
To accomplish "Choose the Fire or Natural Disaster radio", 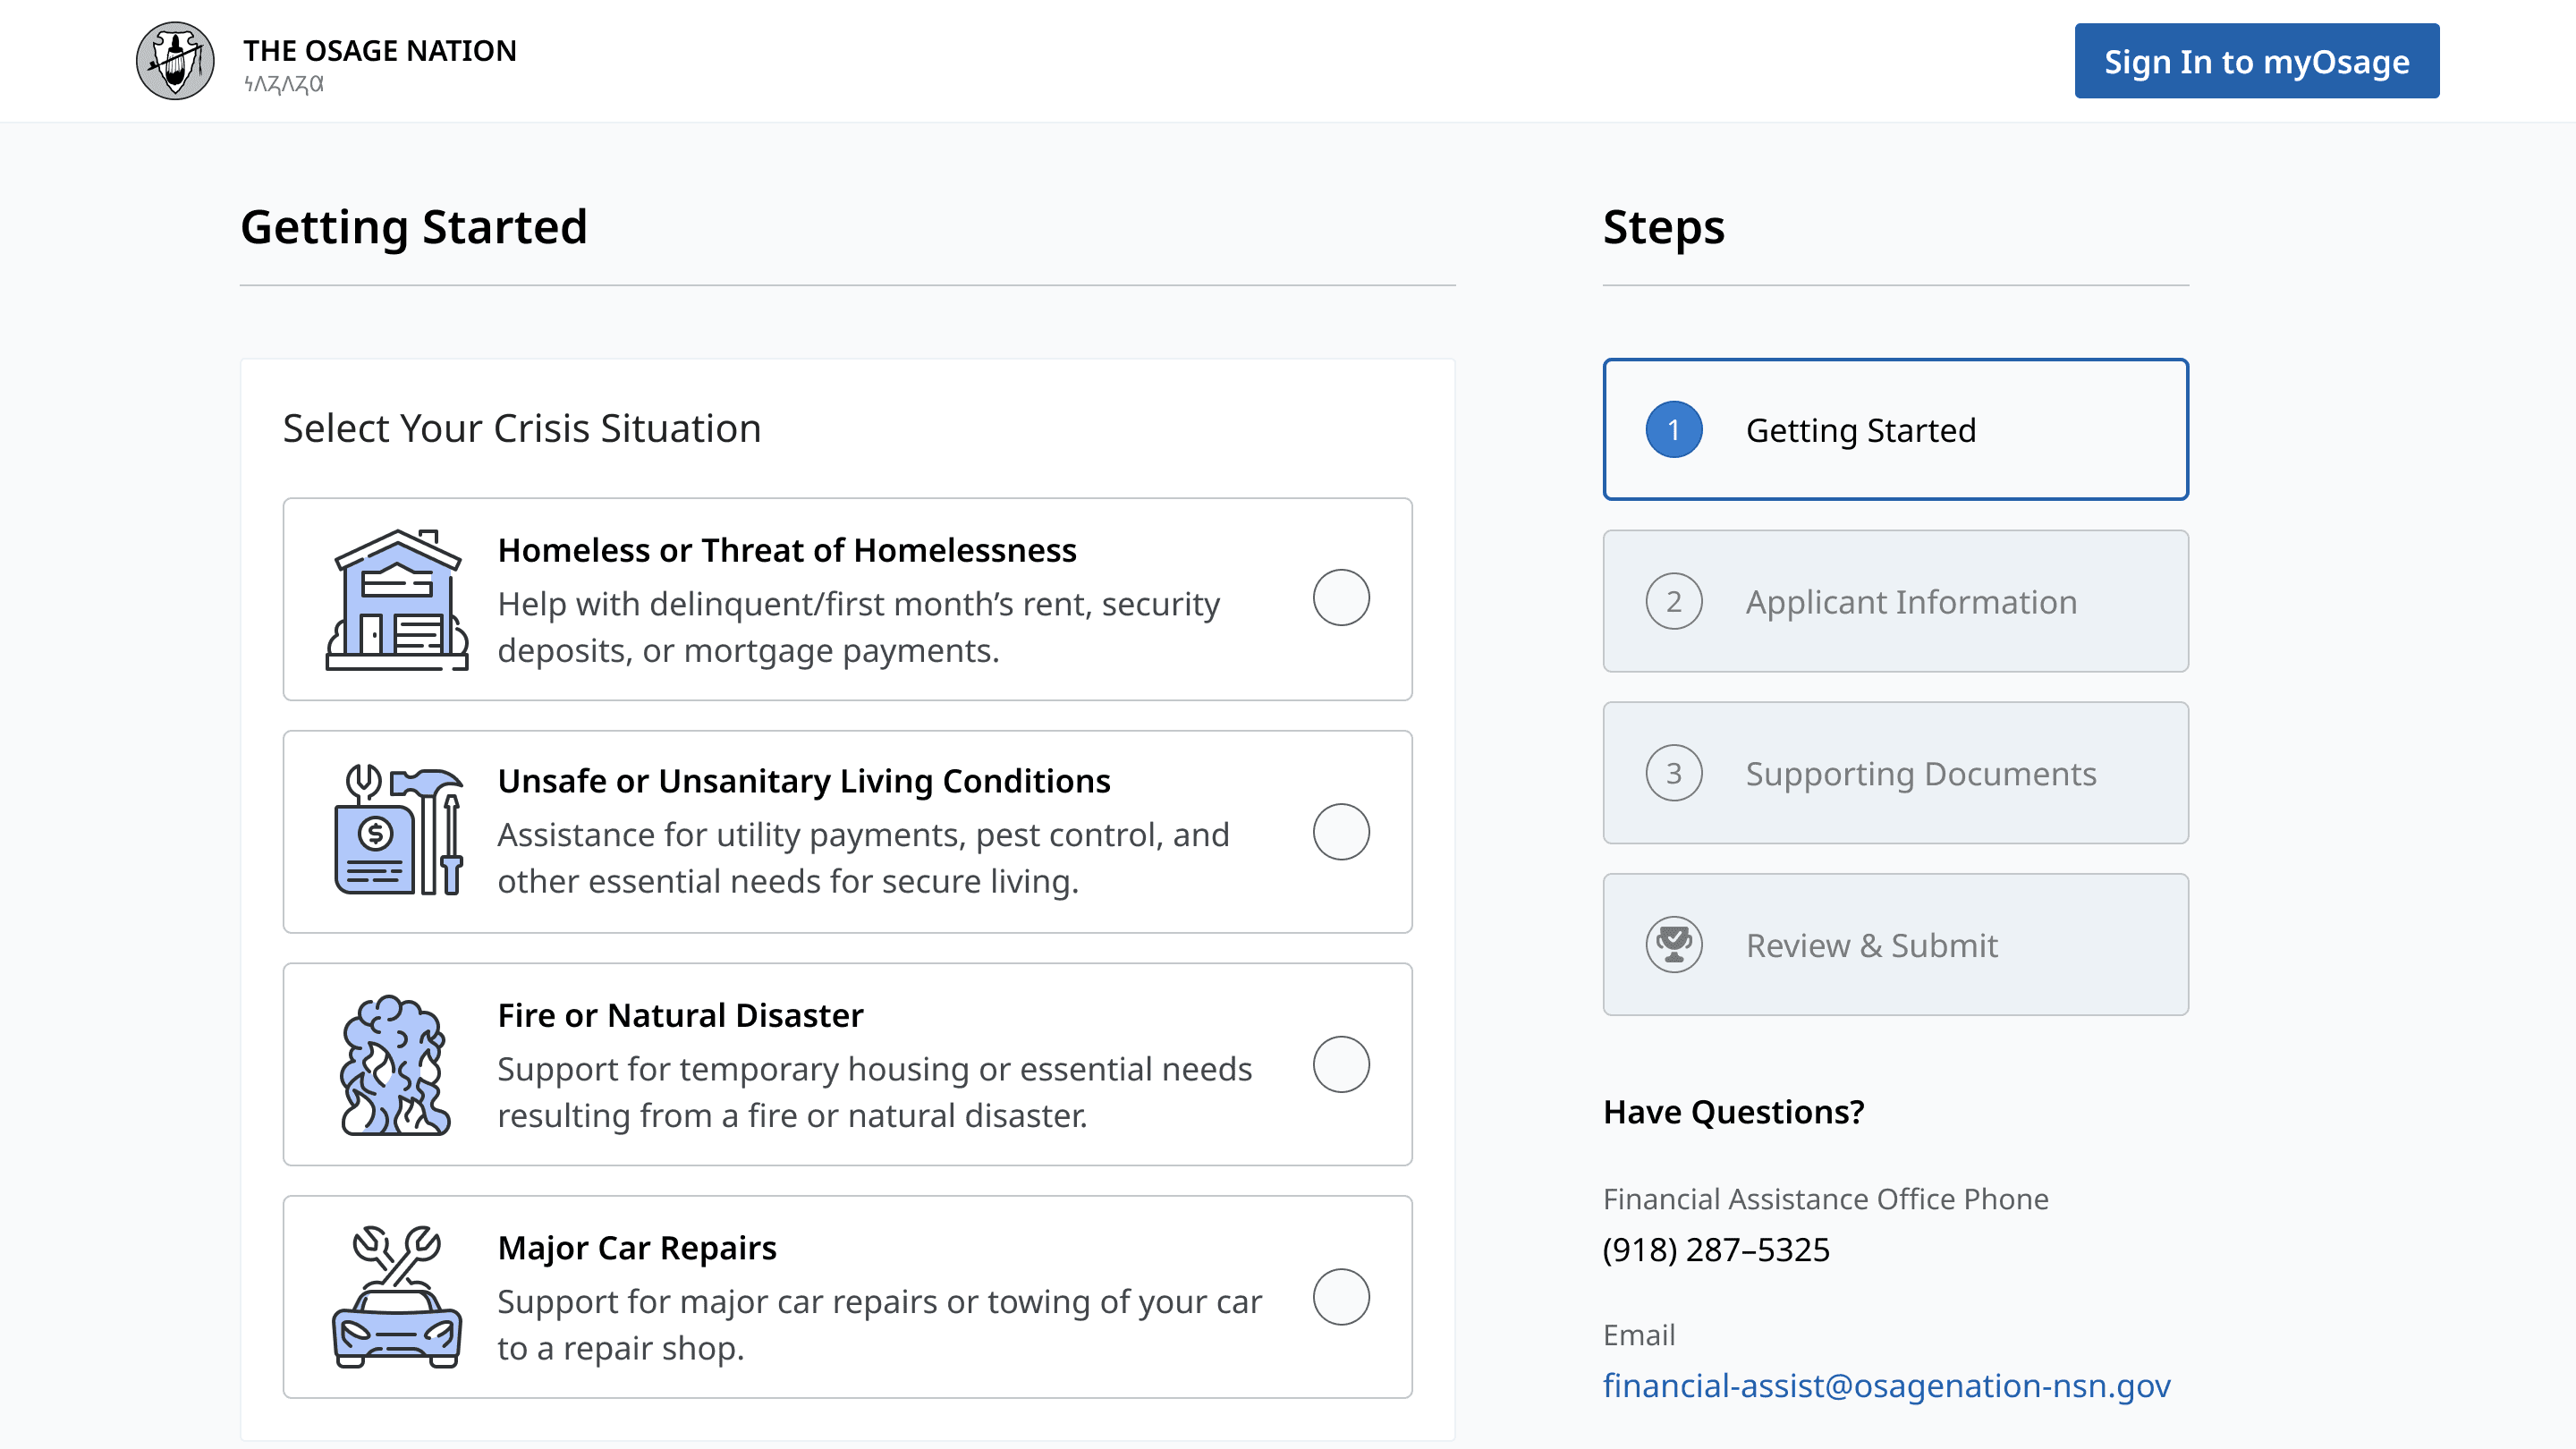I will click(x=1340, y=1064).
